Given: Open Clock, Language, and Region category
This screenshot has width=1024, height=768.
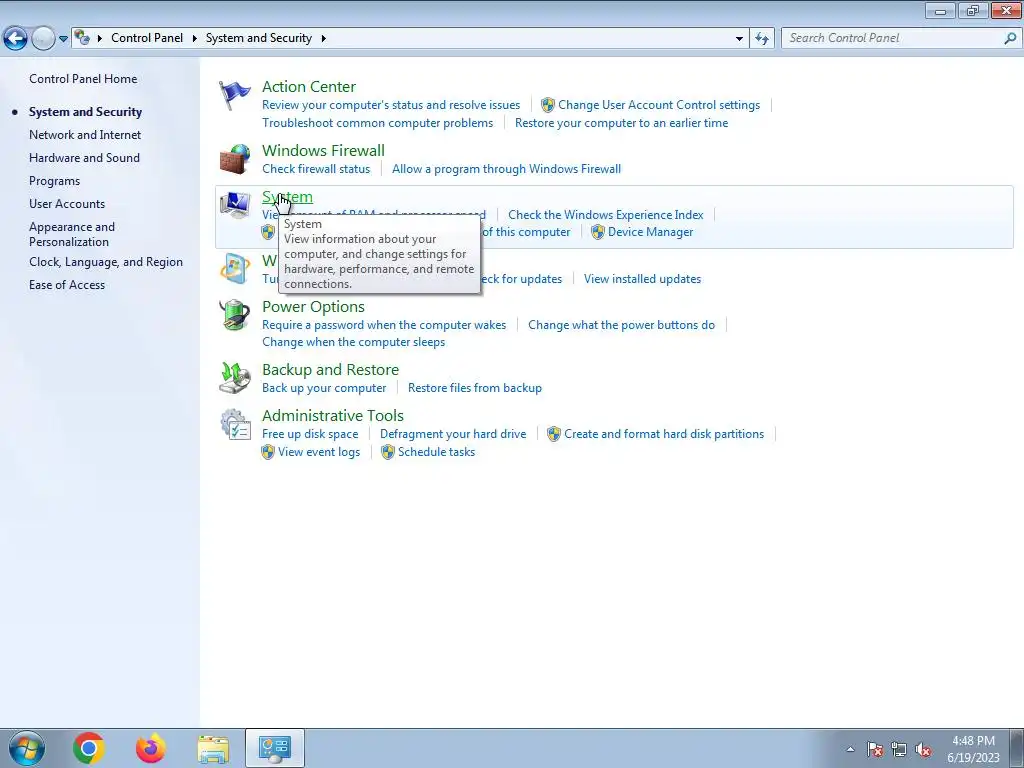Looking at the screenshot, I should coord(106,262).
